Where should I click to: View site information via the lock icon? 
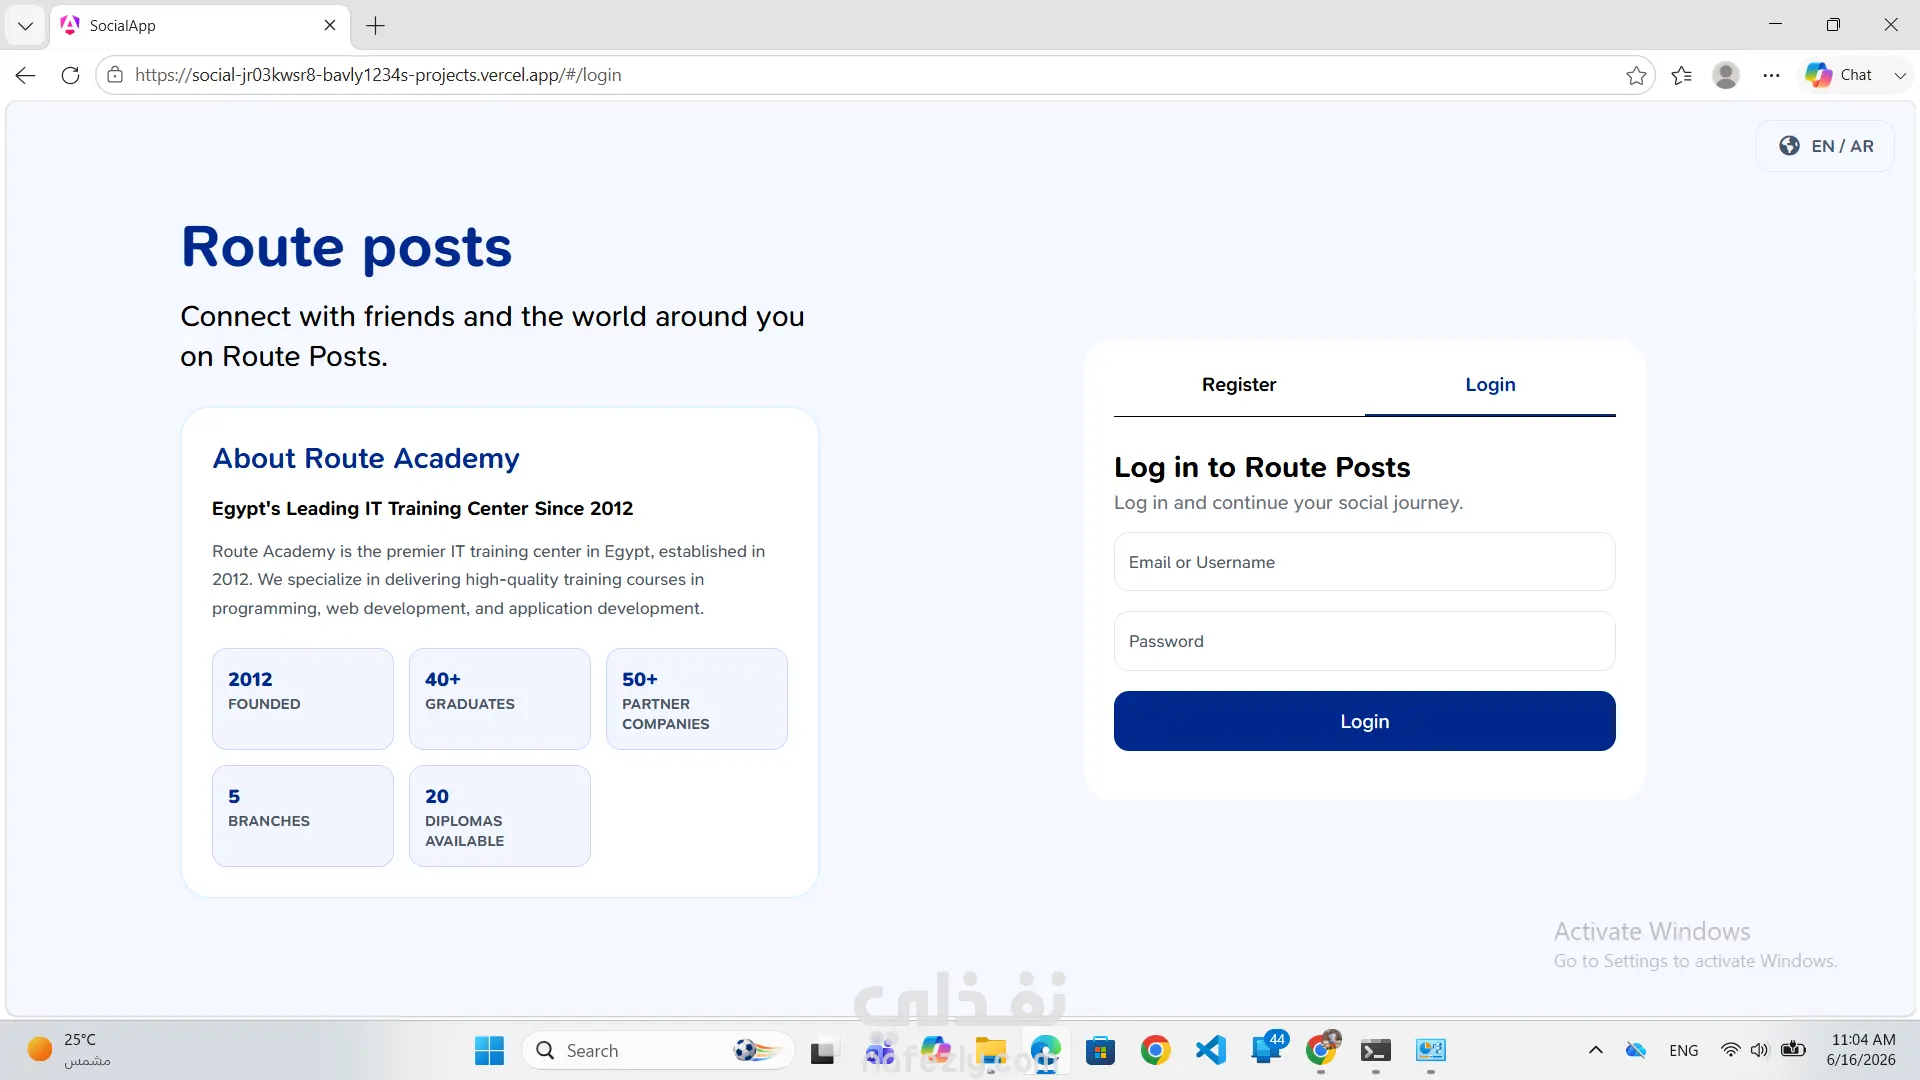coord(115,75)
